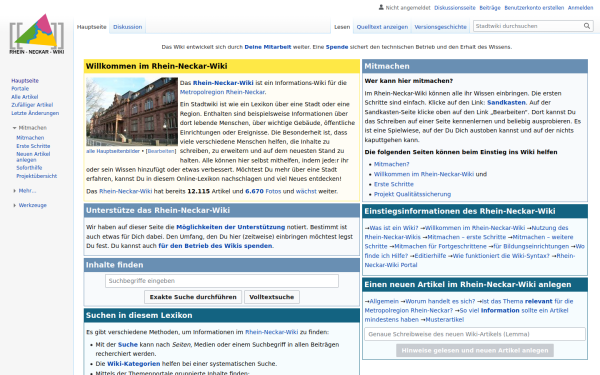This screenshot has width=600, height=375.
Task: Select the Hauptseite tab
Action: coord(91,27)
